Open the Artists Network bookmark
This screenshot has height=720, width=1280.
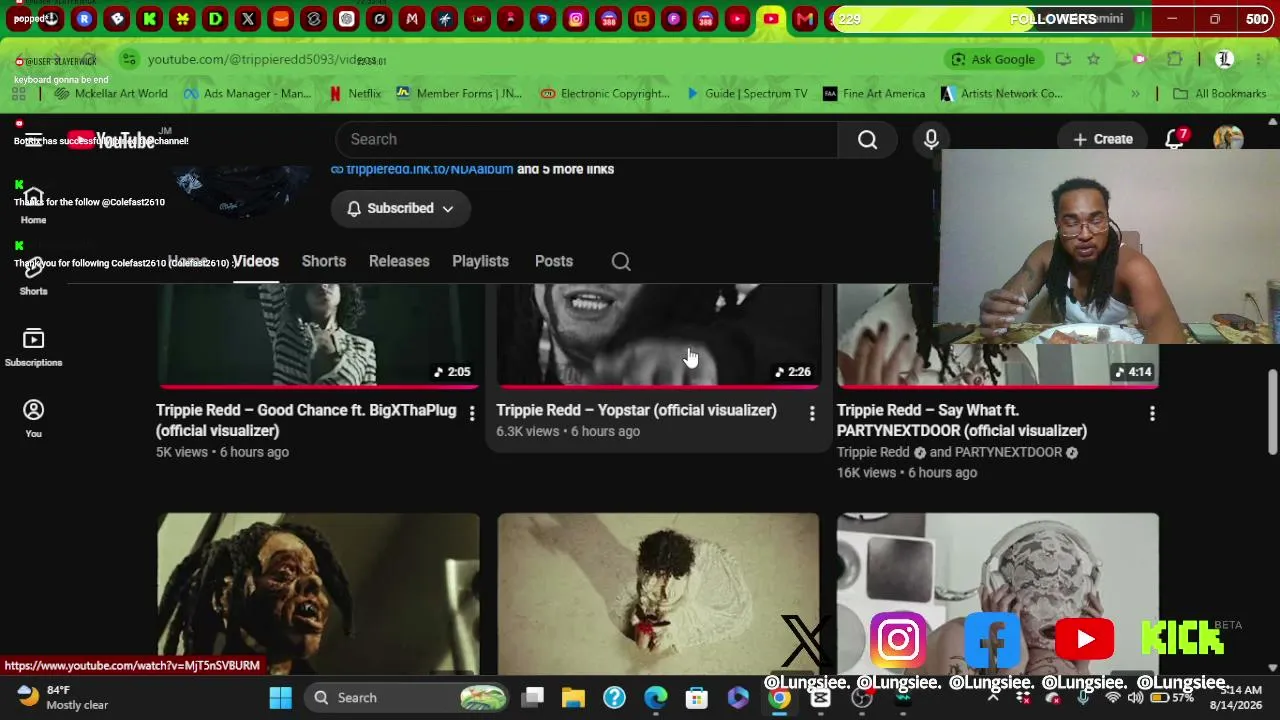coord(1001,94)
